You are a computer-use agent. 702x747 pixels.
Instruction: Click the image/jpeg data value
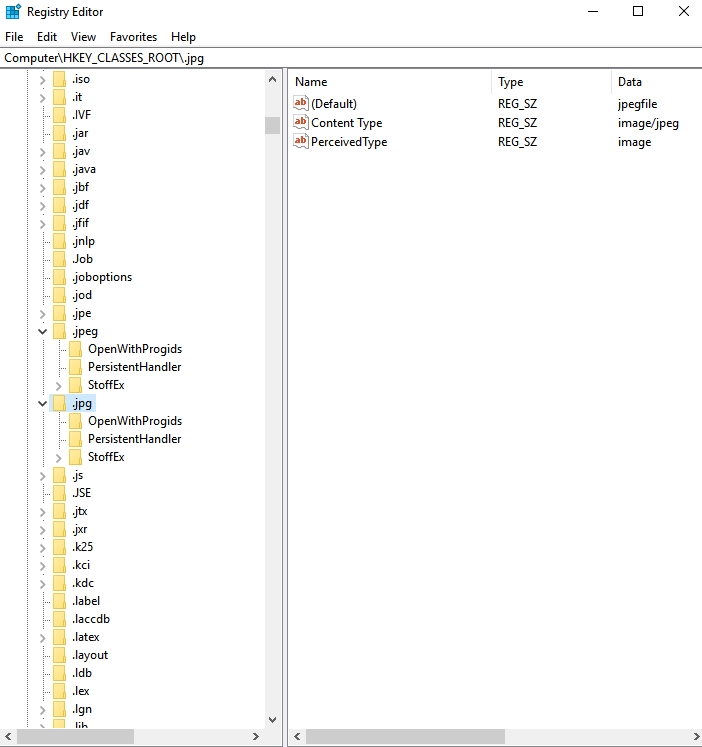tap(648, 123)
